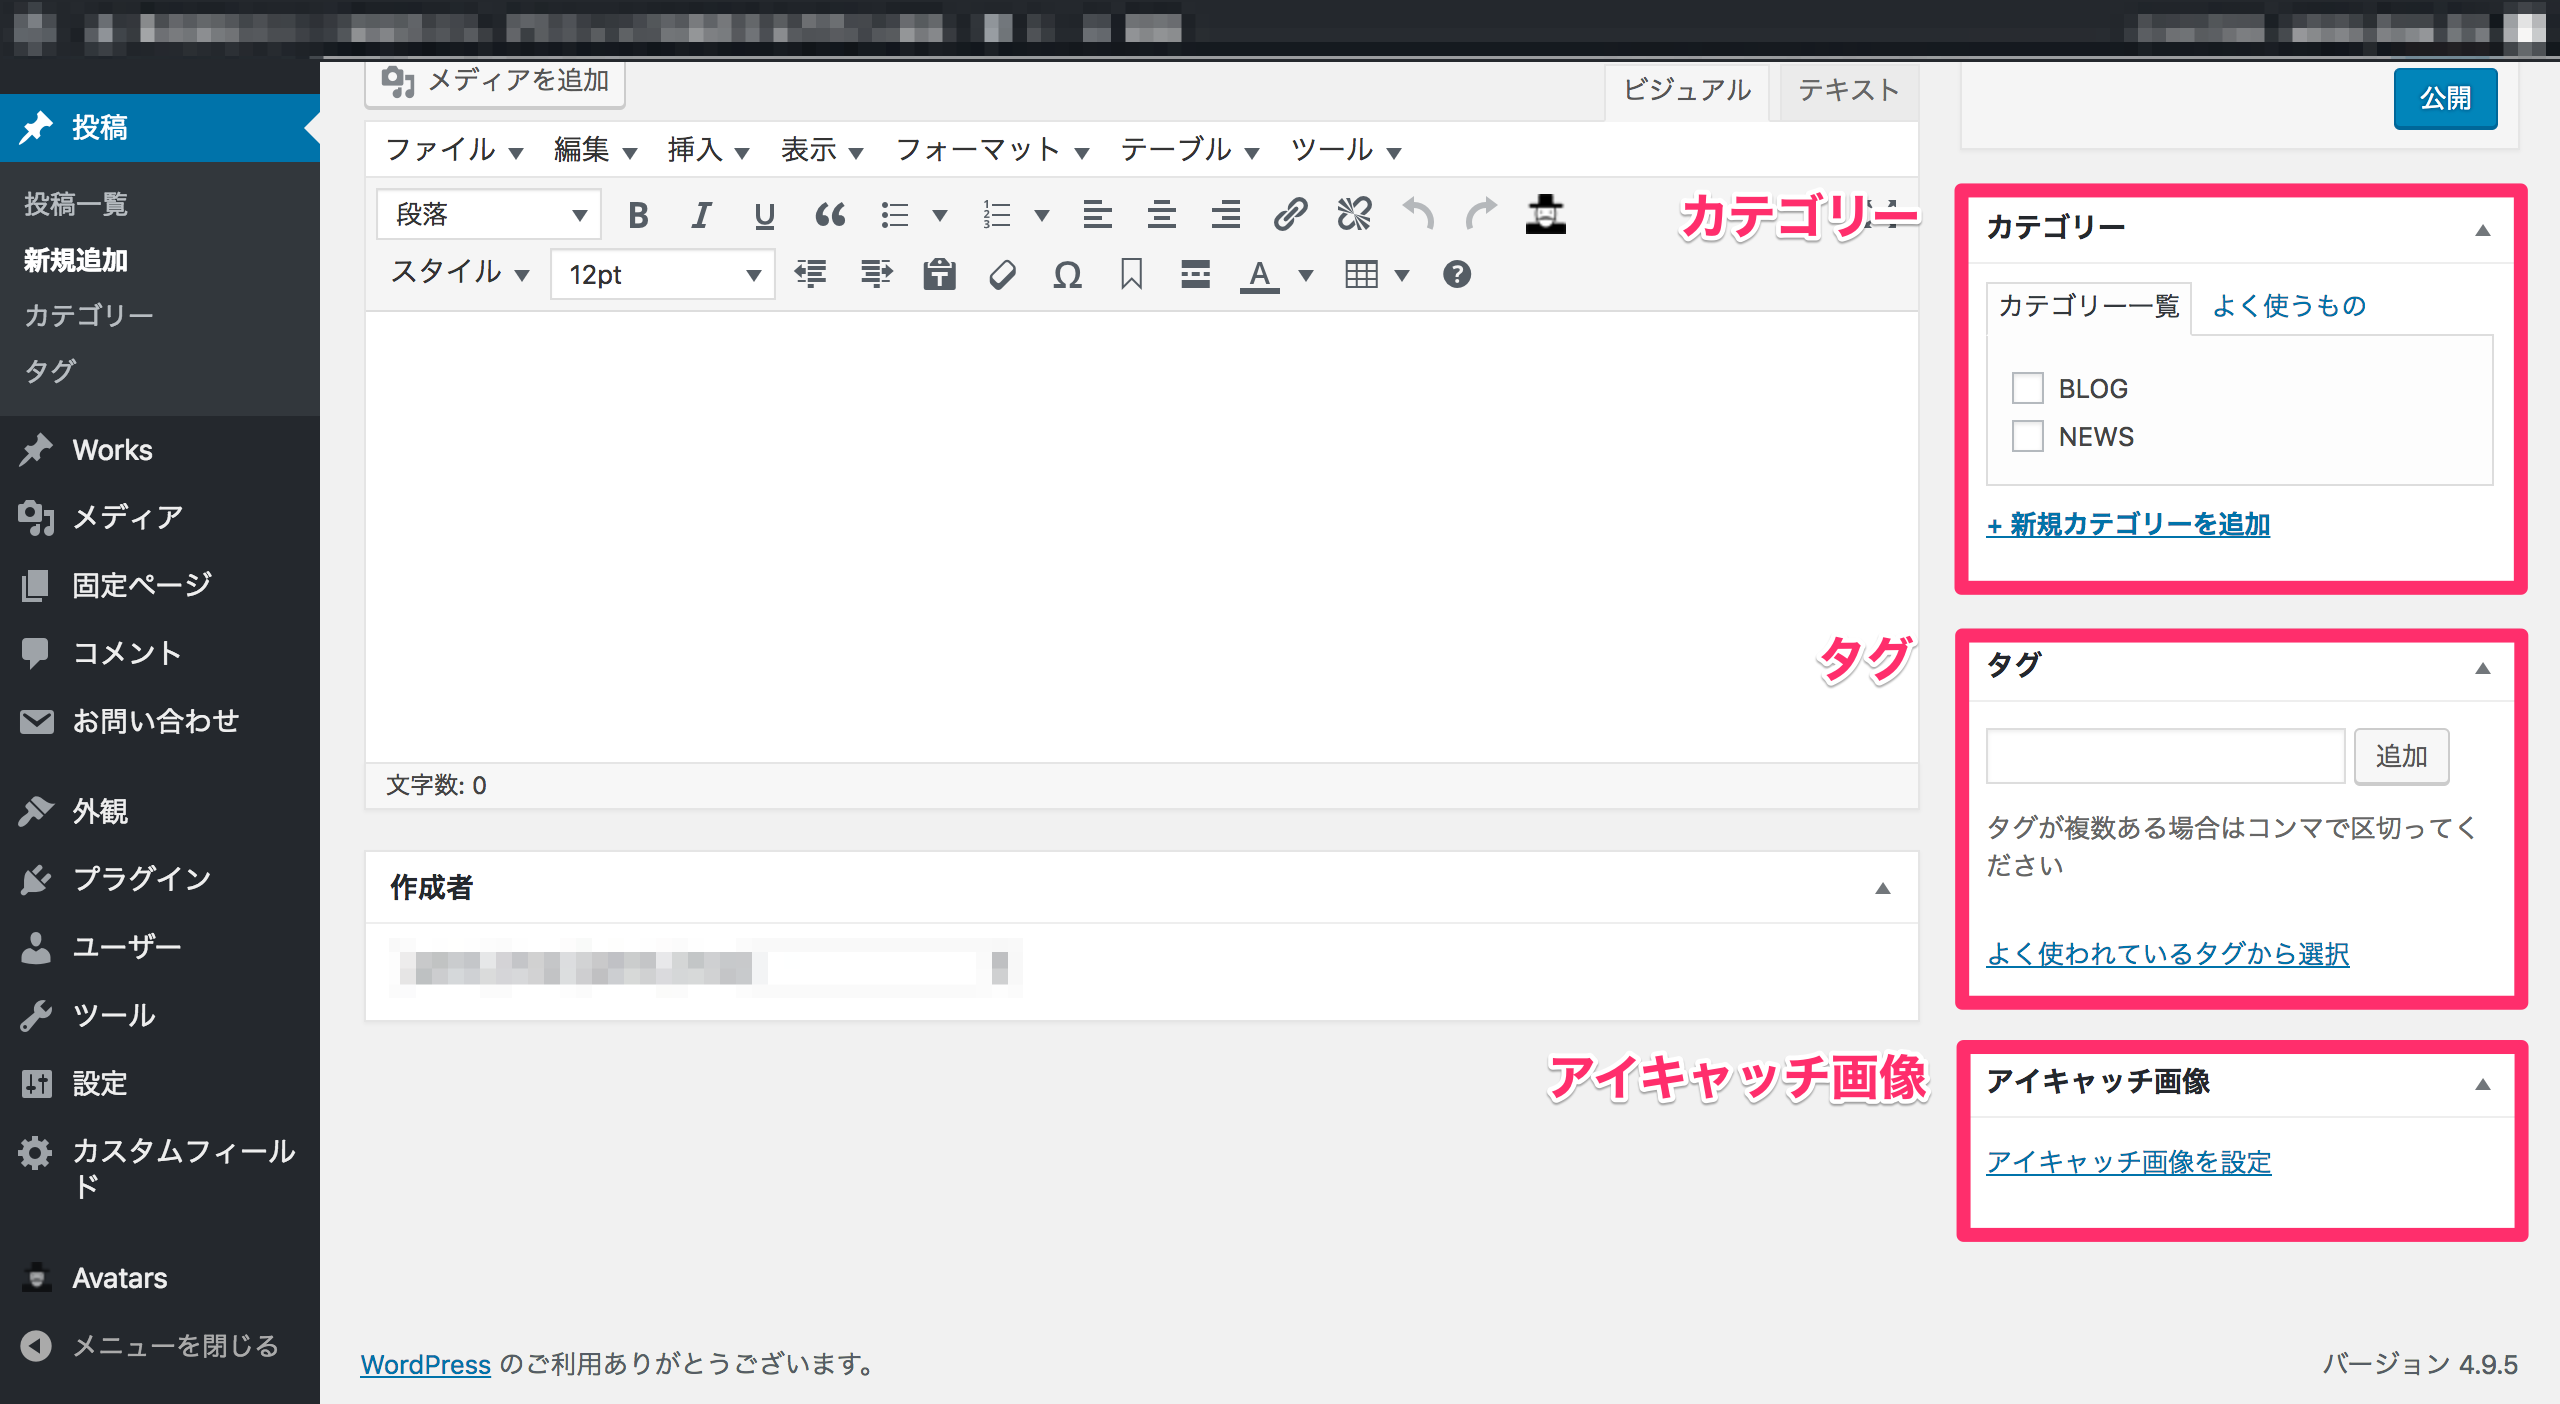Click the 公開 publish button
This screenshot has height=1404, width=2560.
click(2444, 98)
